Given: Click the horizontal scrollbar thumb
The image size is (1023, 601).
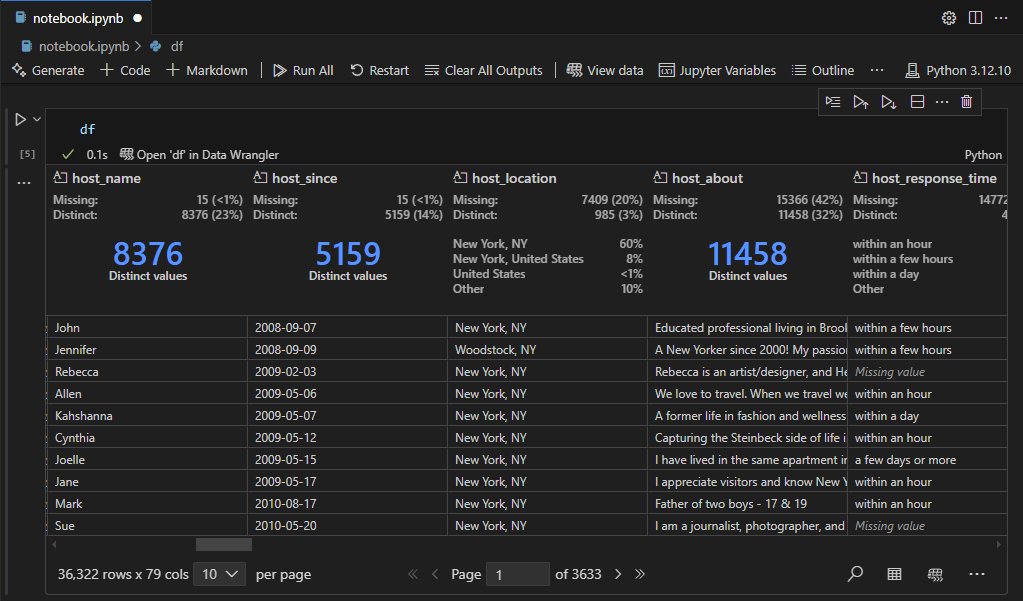Looking at the screenshot, I should [224, 544].
